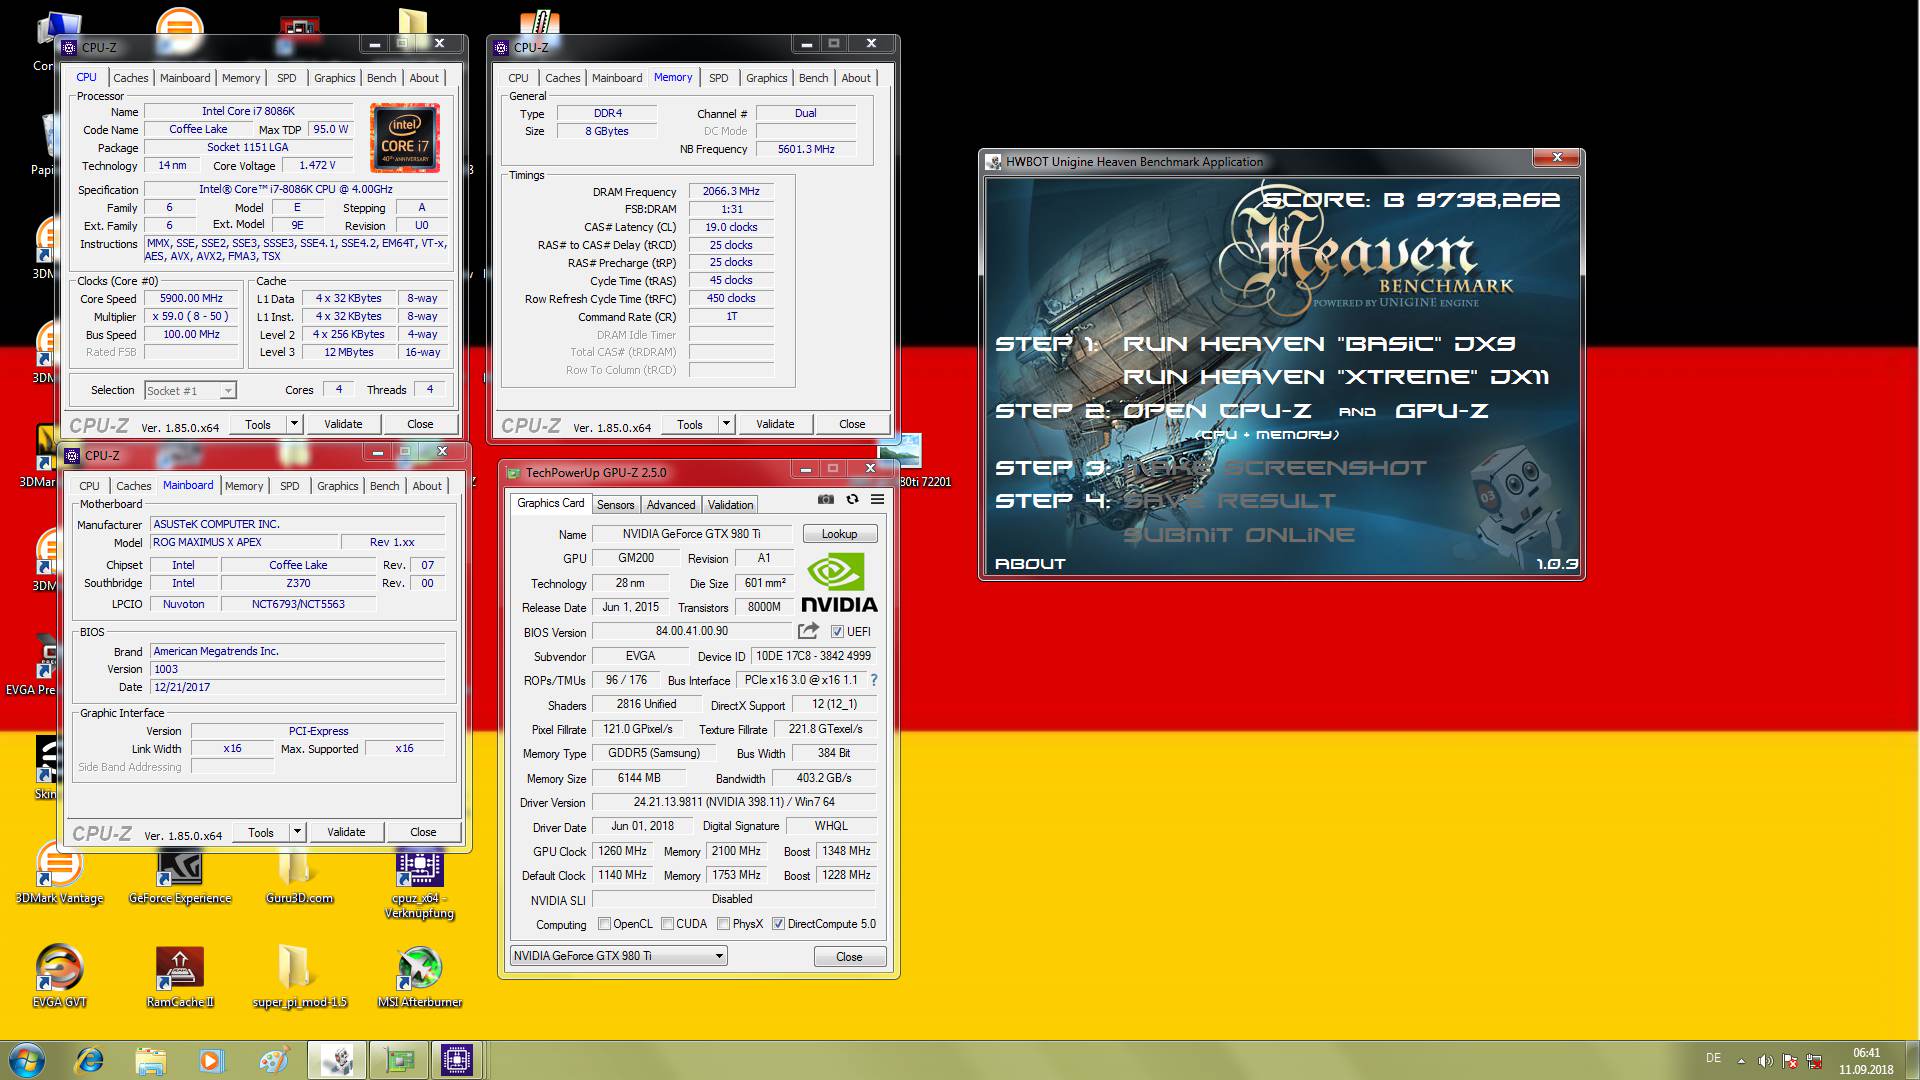Toggle the PhysX checkbox
Image resolution: width=1920 pixels, height=1080 pixels.
click(723, 924)
